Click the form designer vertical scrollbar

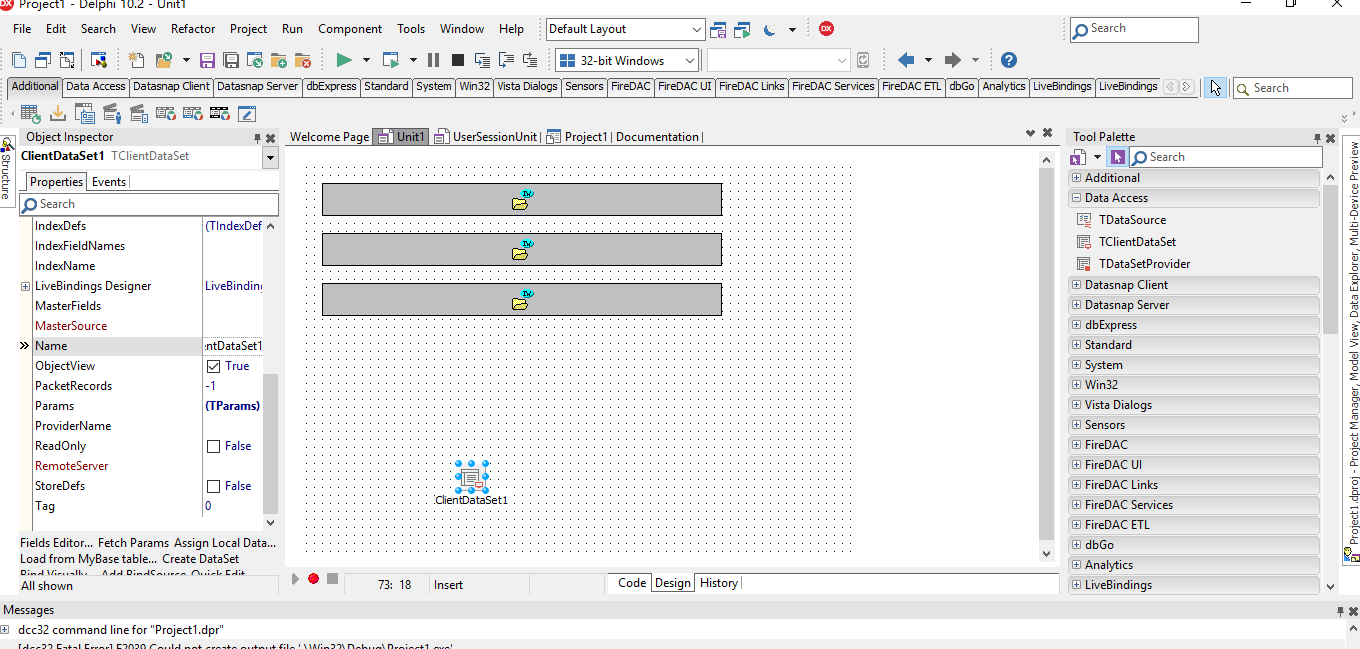coord(1047,355)
